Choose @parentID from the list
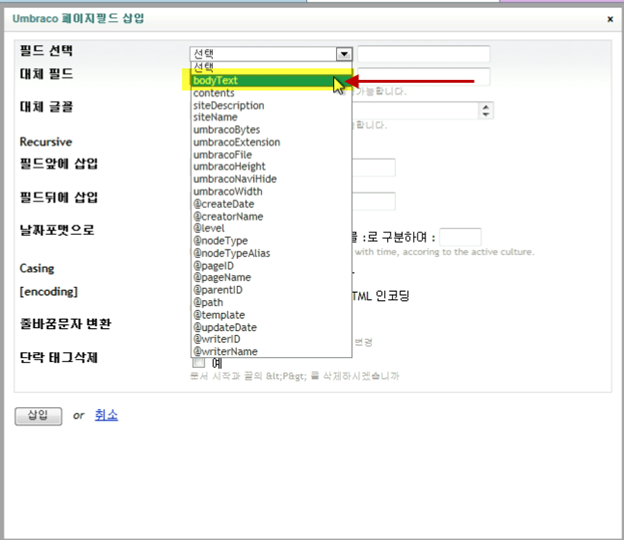The image size is (624, 540). [271, 290]
